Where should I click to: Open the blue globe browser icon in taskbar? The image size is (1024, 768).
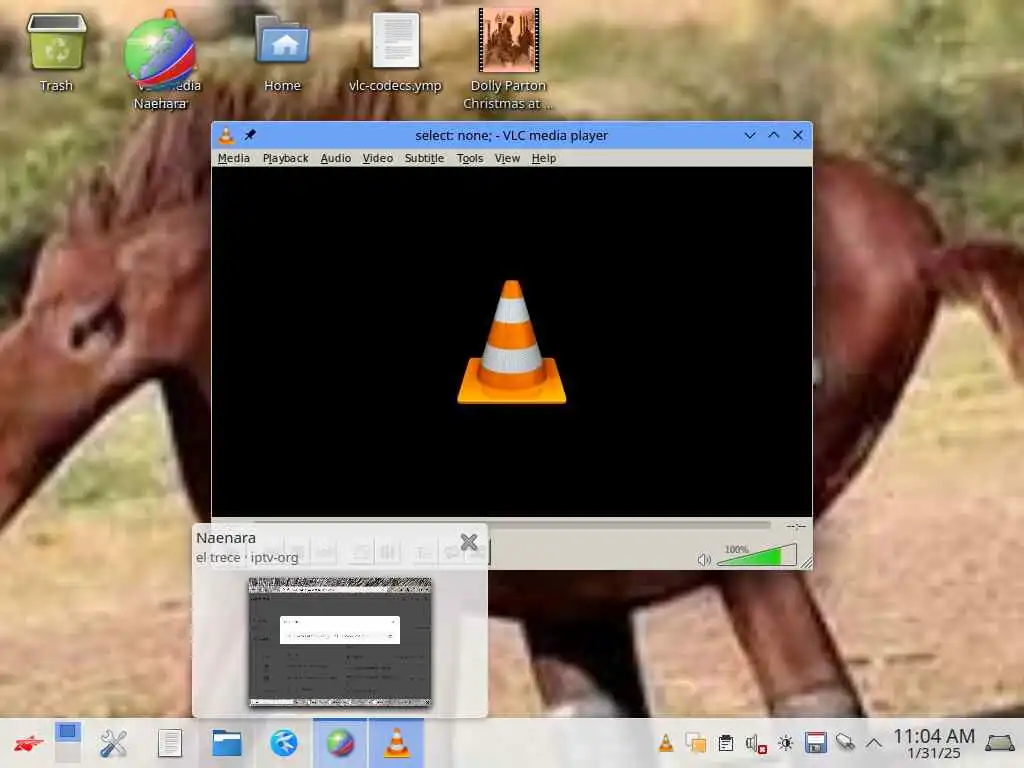point(283,743)
